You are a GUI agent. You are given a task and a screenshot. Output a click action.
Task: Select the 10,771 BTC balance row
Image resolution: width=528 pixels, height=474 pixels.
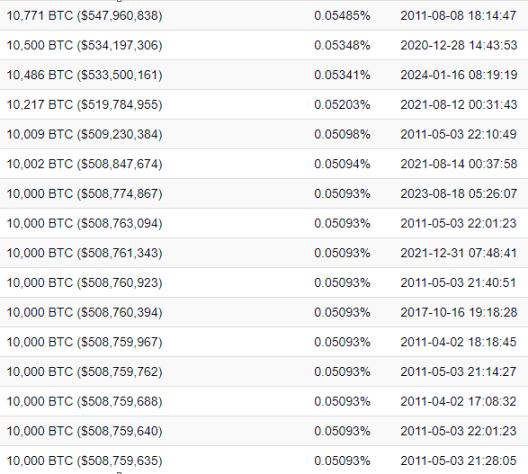pos(264,15)
